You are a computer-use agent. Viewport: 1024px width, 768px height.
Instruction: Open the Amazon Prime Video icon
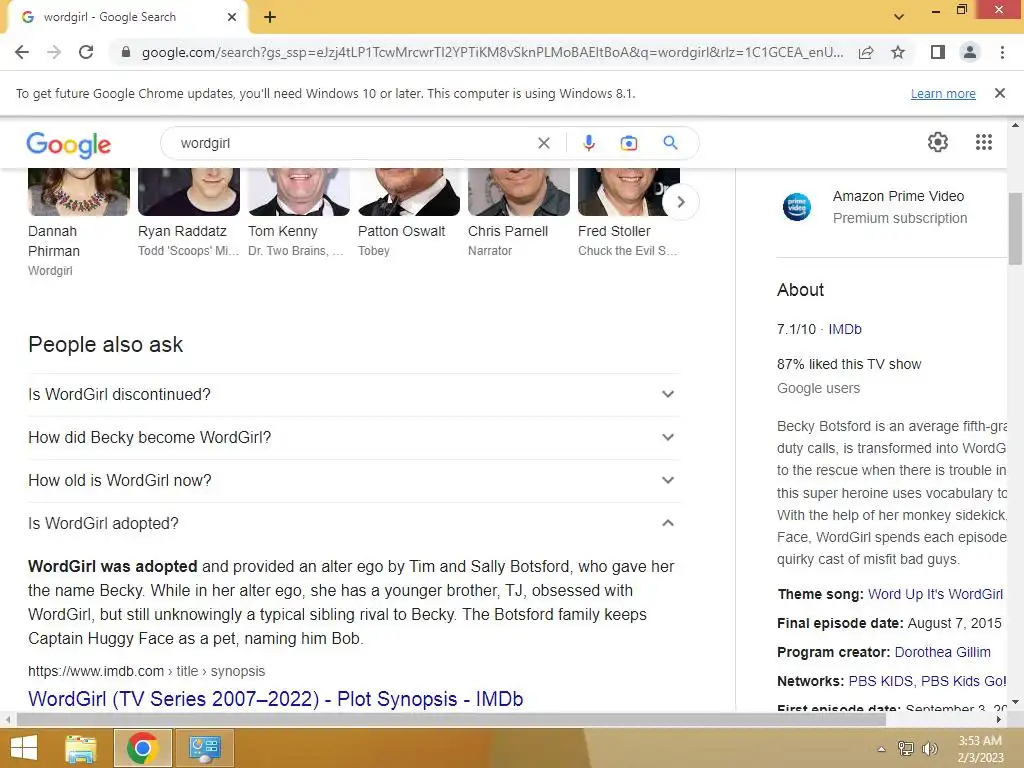[x=797, y=207]
